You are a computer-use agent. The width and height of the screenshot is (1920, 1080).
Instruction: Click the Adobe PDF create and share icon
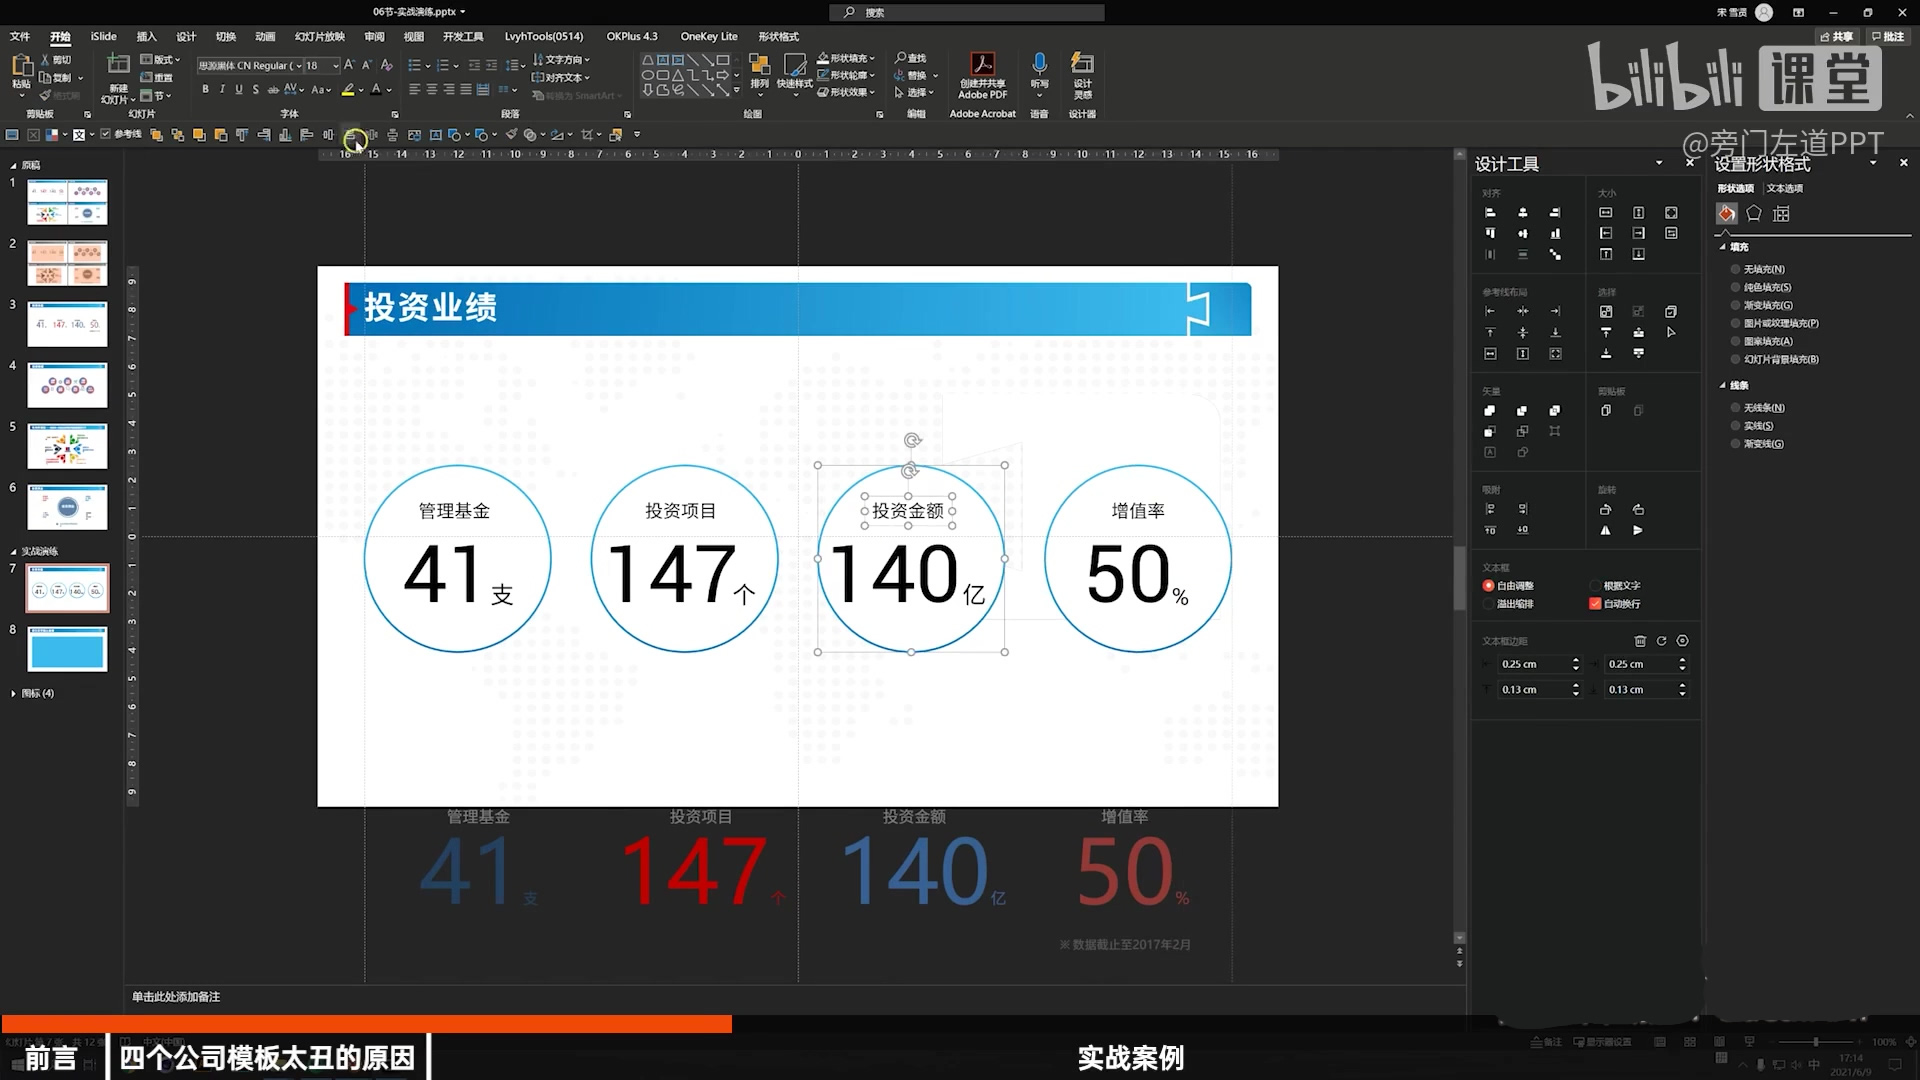pos(982,65)
